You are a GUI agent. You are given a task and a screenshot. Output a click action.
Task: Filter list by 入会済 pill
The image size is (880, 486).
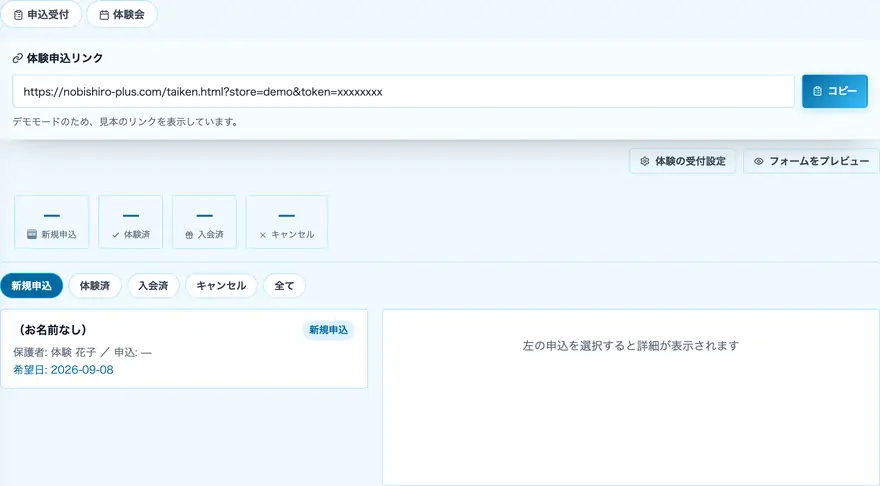[x=153, y=286]
